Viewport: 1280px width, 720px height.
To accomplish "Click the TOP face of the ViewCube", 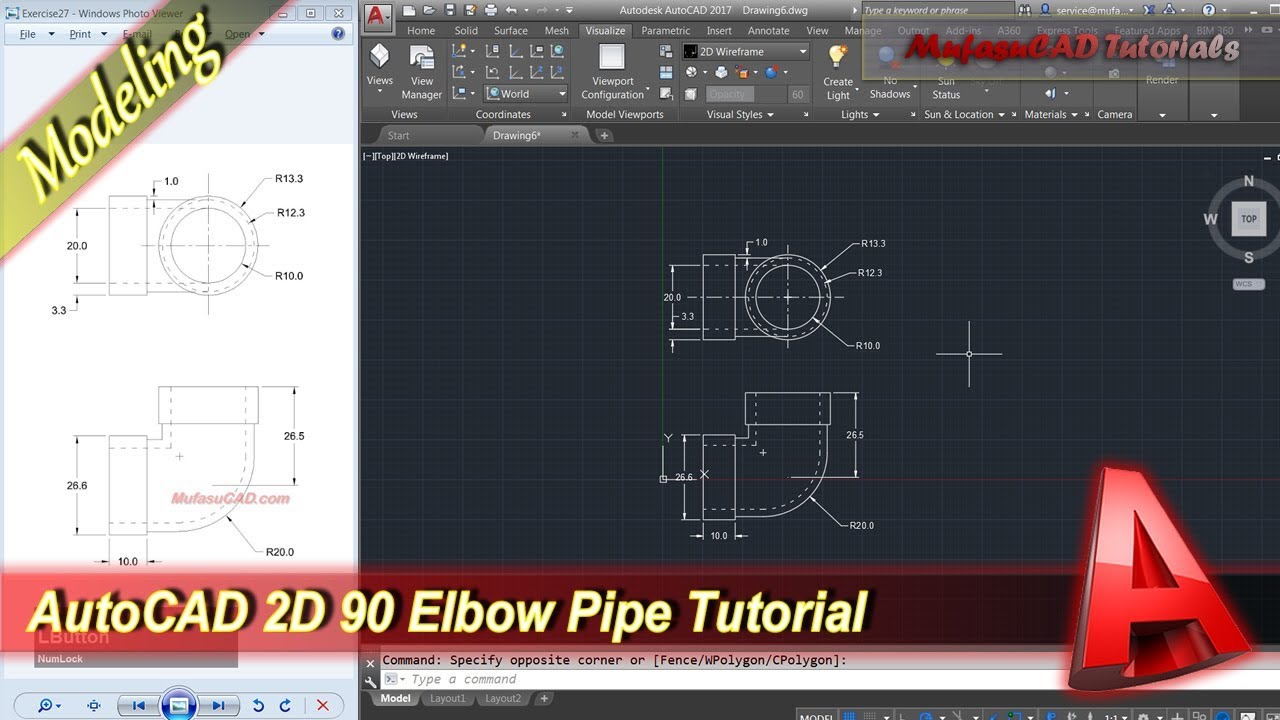I will coord(1249,219).
